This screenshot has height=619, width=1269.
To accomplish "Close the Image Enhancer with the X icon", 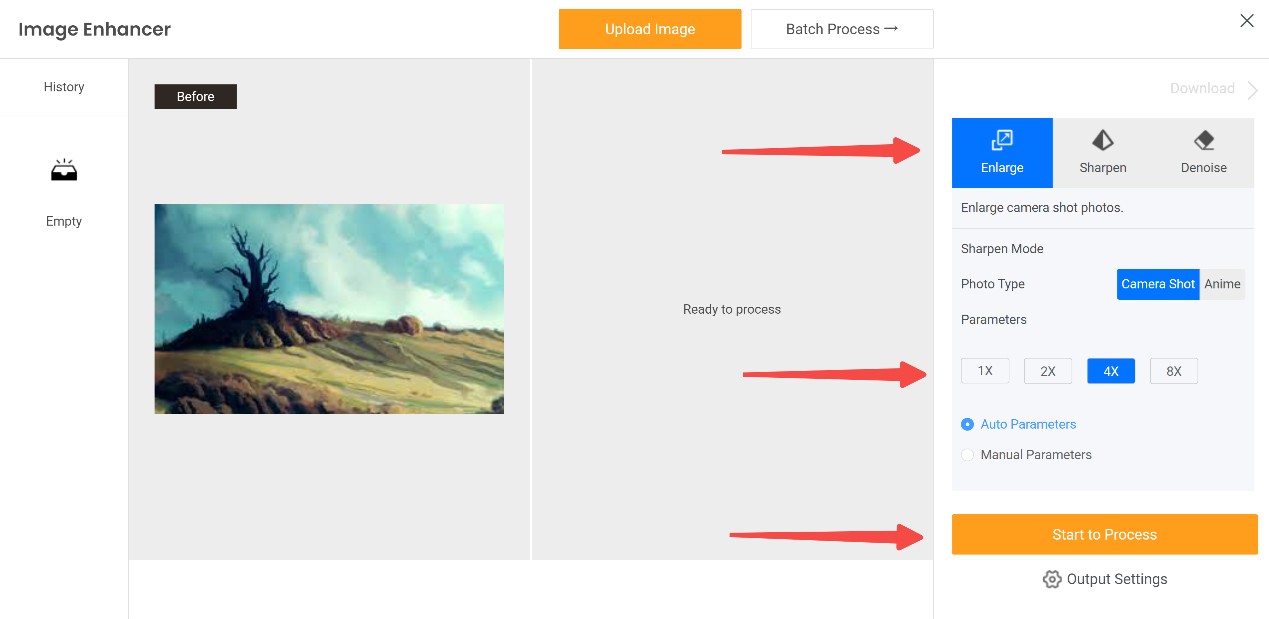I will [1247, 21].
